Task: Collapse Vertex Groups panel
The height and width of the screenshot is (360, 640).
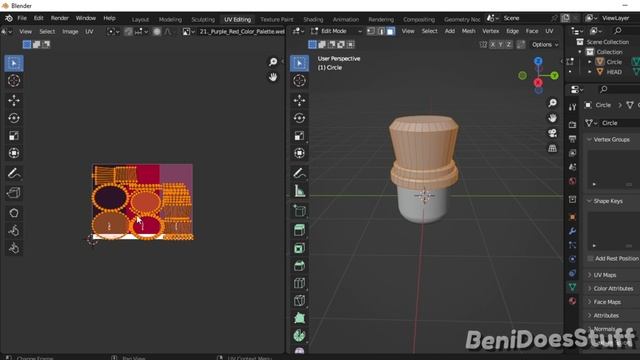Action: click(x=611, y=140)
